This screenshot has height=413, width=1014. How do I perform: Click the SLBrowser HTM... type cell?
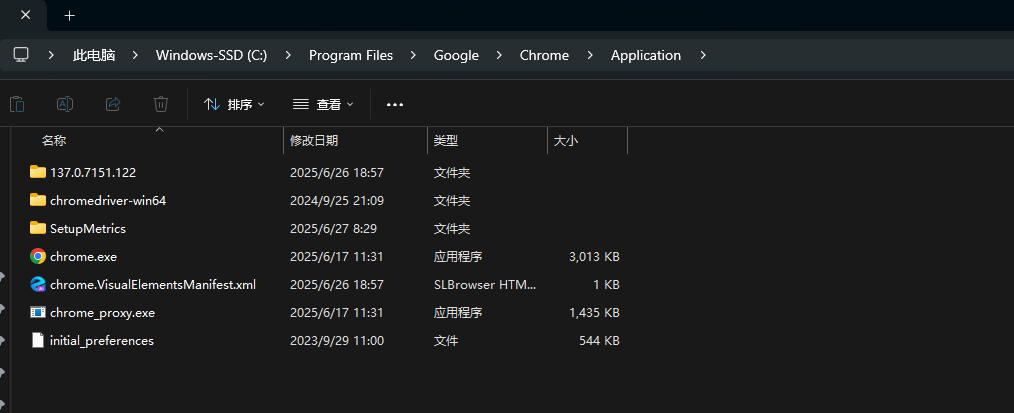click(484, 284)
